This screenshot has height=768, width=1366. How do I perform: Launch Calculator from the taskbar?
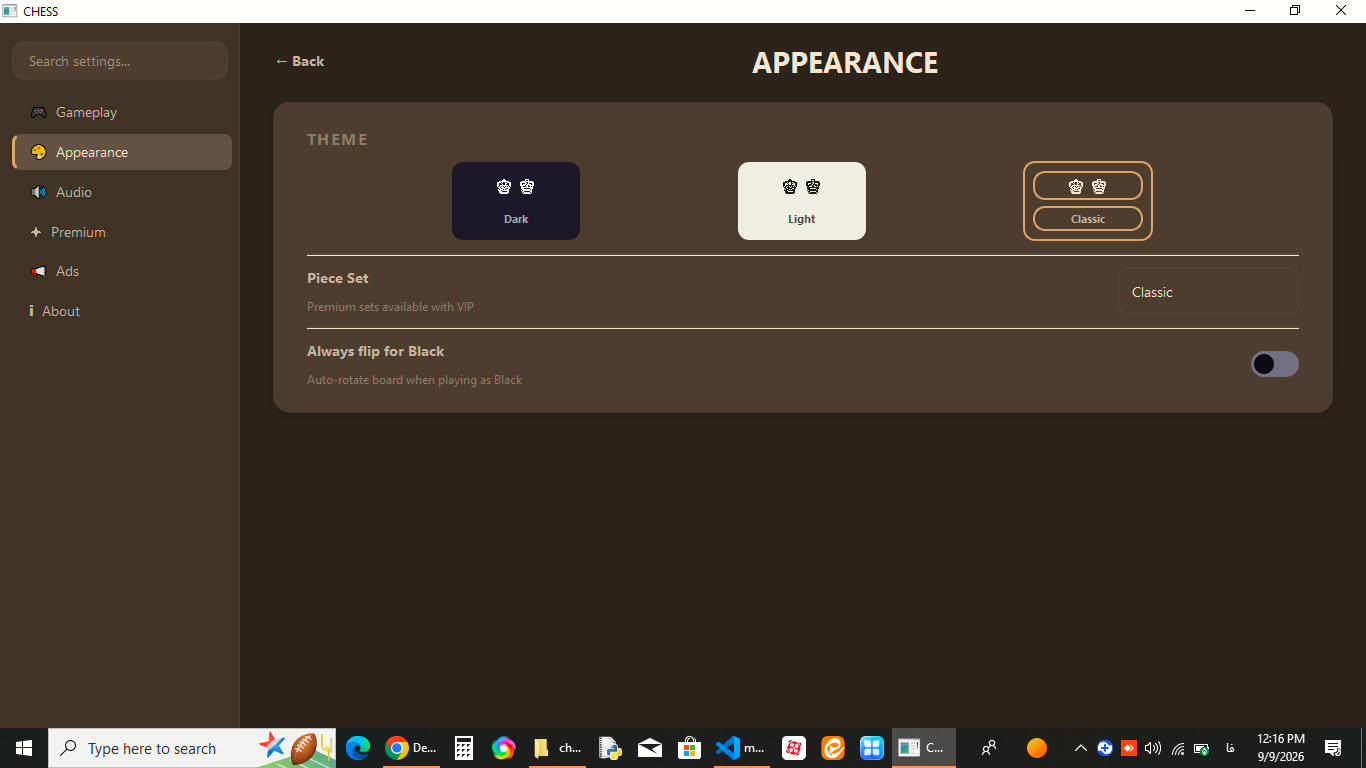463,748
